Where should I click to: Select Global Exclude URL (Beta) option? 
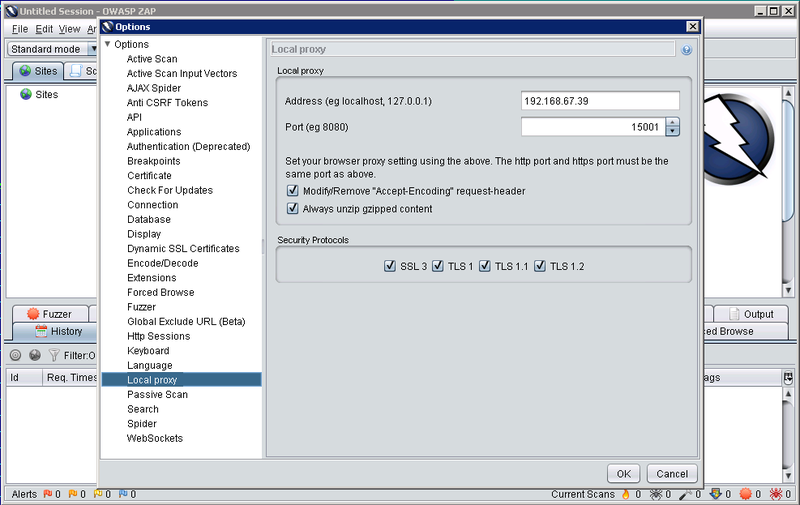[x=186, y=321]
